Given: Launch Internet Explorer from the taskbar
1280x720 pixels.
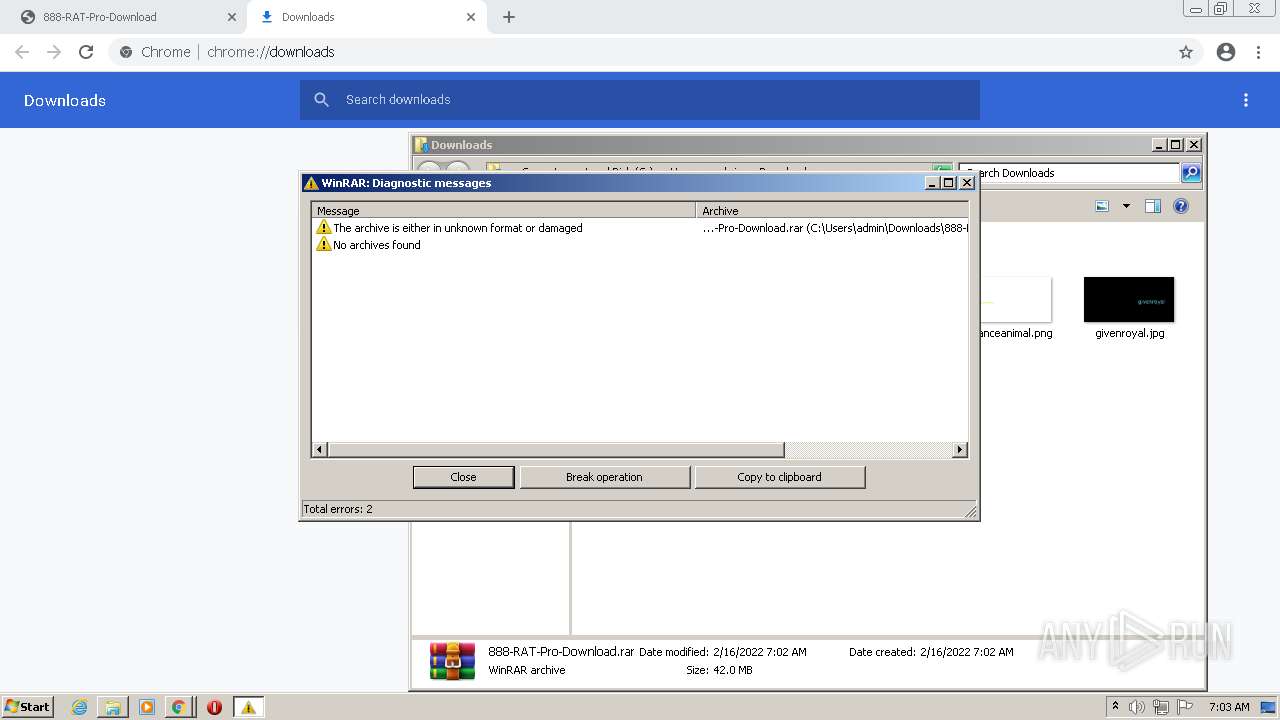Looking at the screenshot, I should tap(79, 707).
